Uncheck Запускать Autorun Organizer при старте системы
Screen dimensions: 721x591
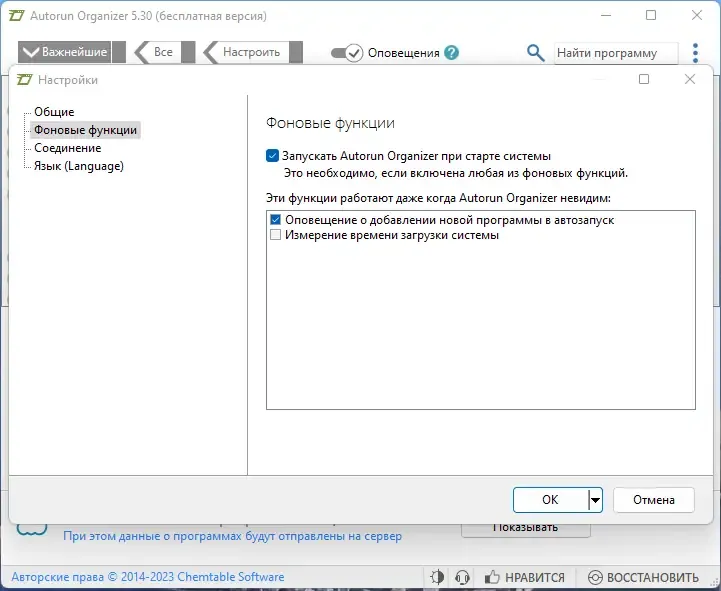[x=272, y=156]
